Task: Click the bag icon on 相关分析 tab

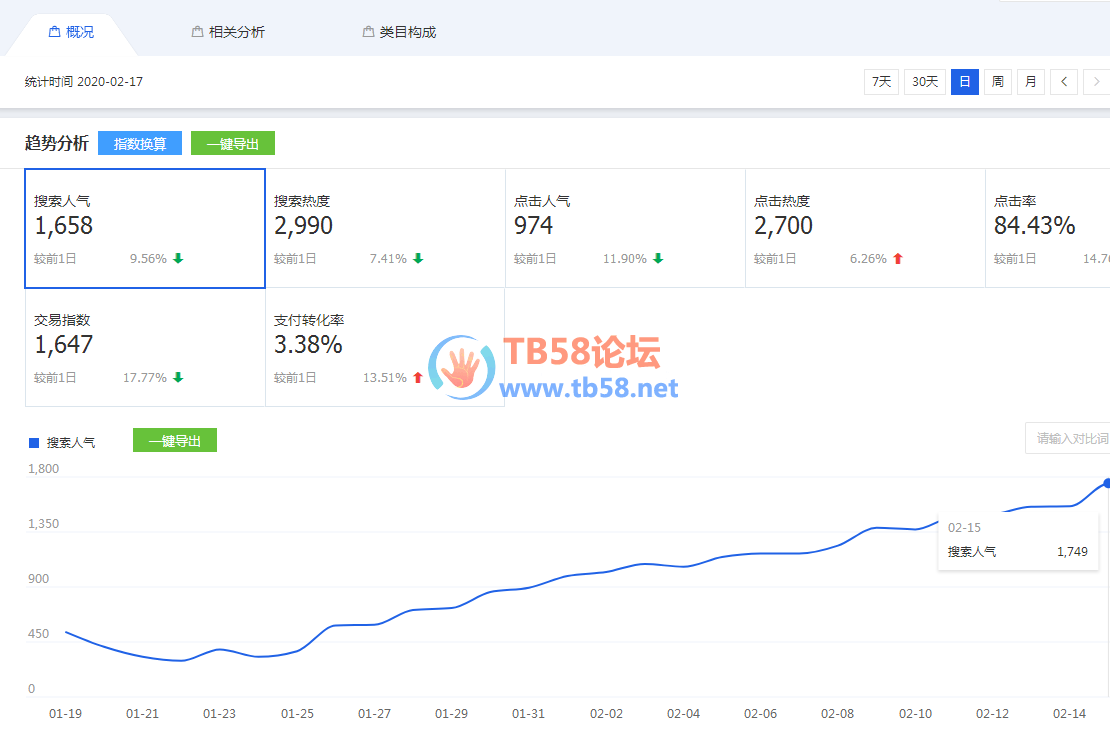Action: pyautogui.click(x=198, y=32)
